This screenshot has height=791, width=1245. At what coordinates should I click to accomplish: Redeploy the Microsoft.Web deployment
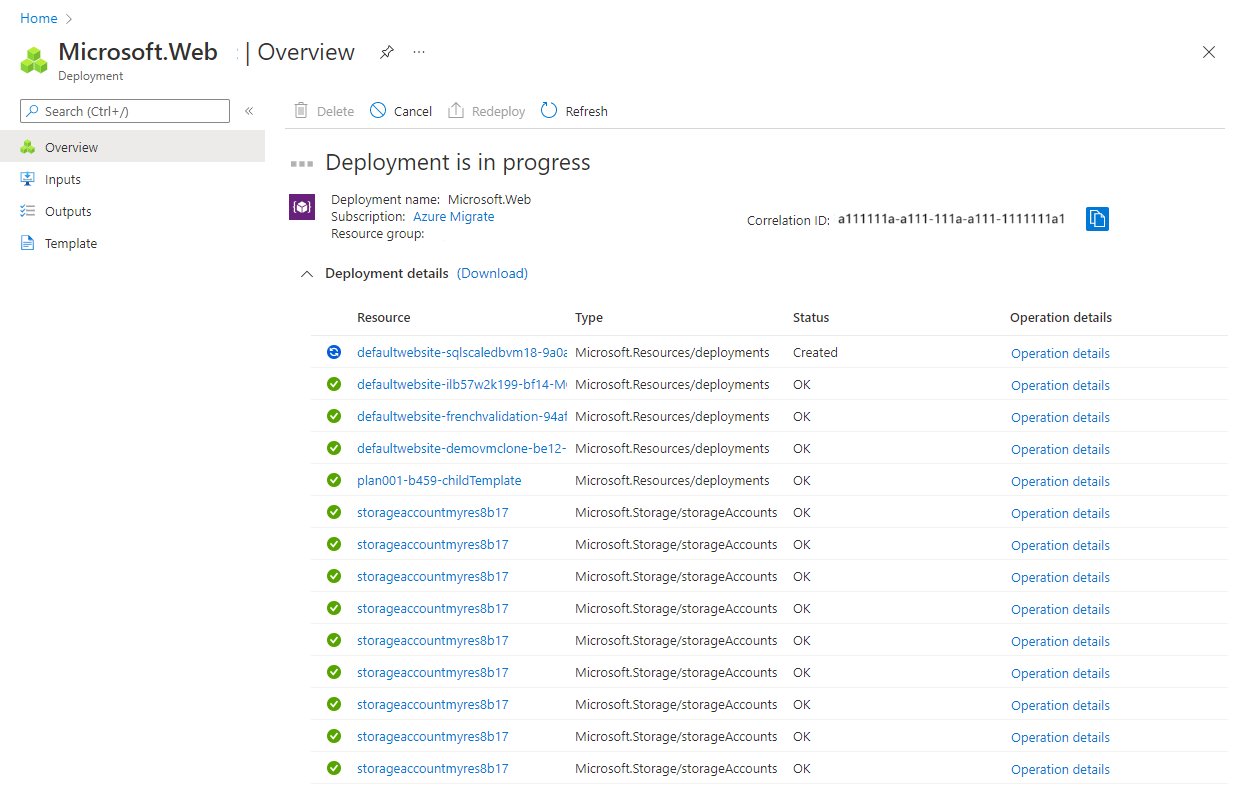coord(486,110)
